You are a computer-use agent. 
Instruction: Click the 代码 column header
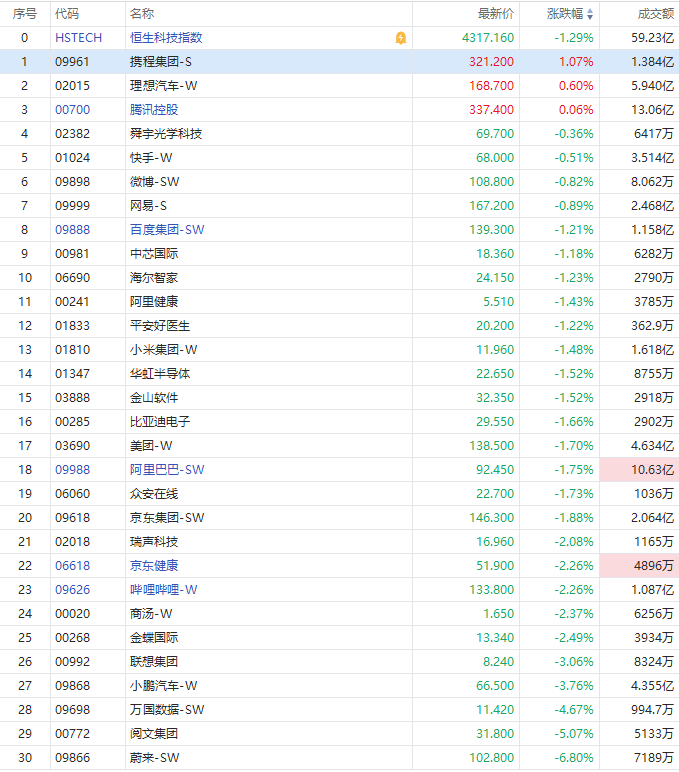(67, 14)
